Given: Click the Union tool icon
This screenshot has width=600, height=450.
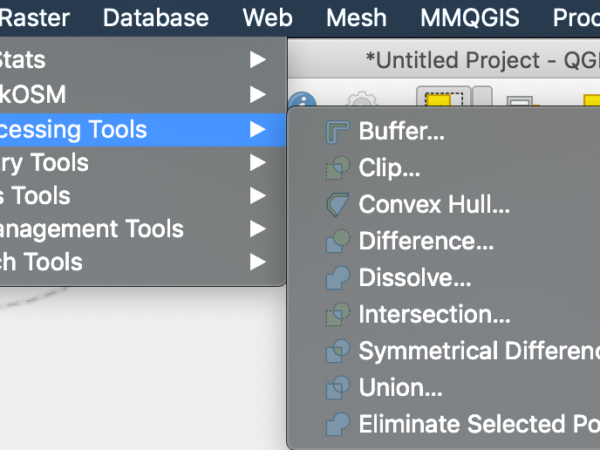Looking at the screenshot, I should (338, 388).
